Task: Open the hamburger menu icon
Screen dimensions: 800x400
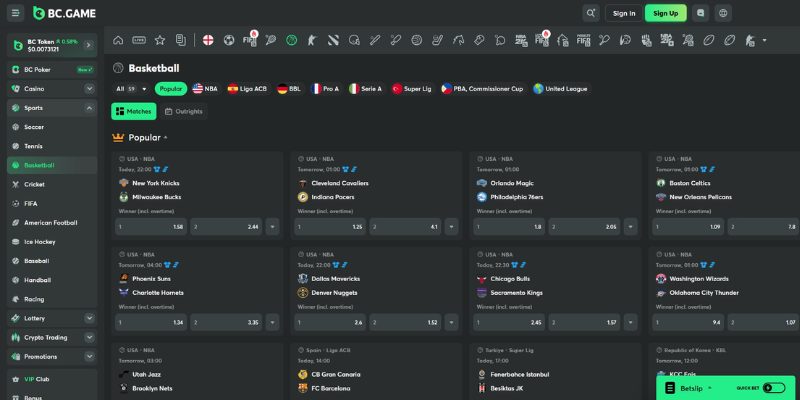Action: point(15,13)
